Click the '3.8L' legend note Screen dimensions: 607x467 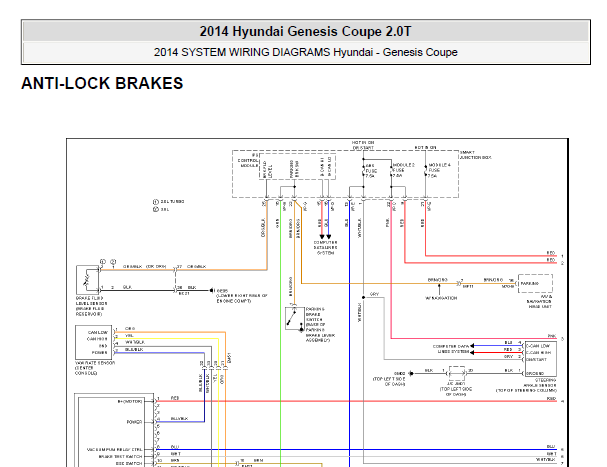(x=161, y=209)
